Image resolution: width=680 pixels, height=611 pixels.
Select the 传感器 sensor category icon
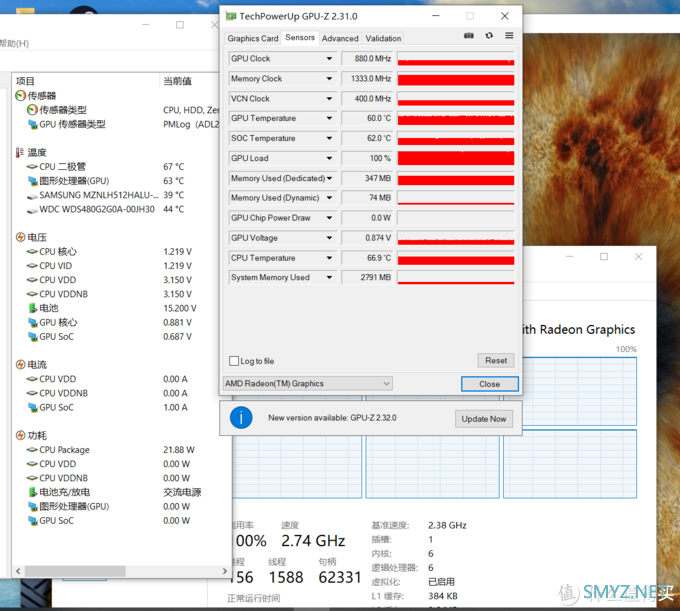20,95
